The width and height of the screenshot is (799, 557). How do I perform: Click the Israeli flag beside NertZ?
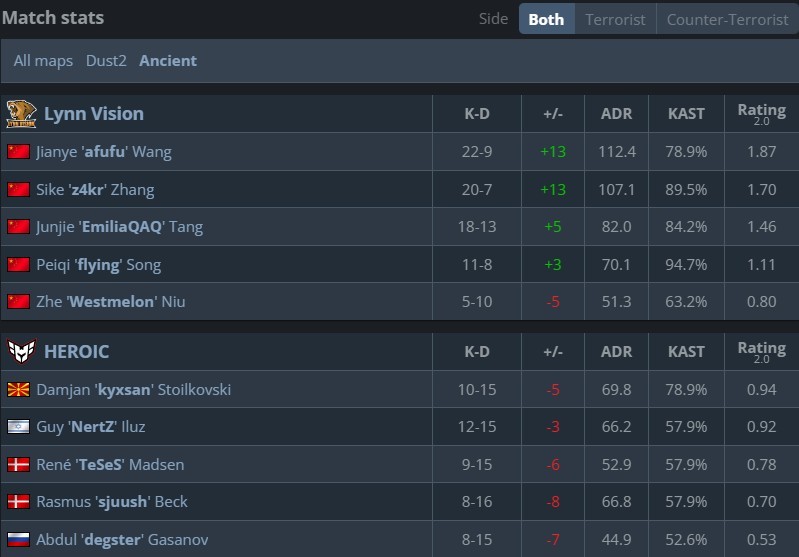click(x=18, y=427)
